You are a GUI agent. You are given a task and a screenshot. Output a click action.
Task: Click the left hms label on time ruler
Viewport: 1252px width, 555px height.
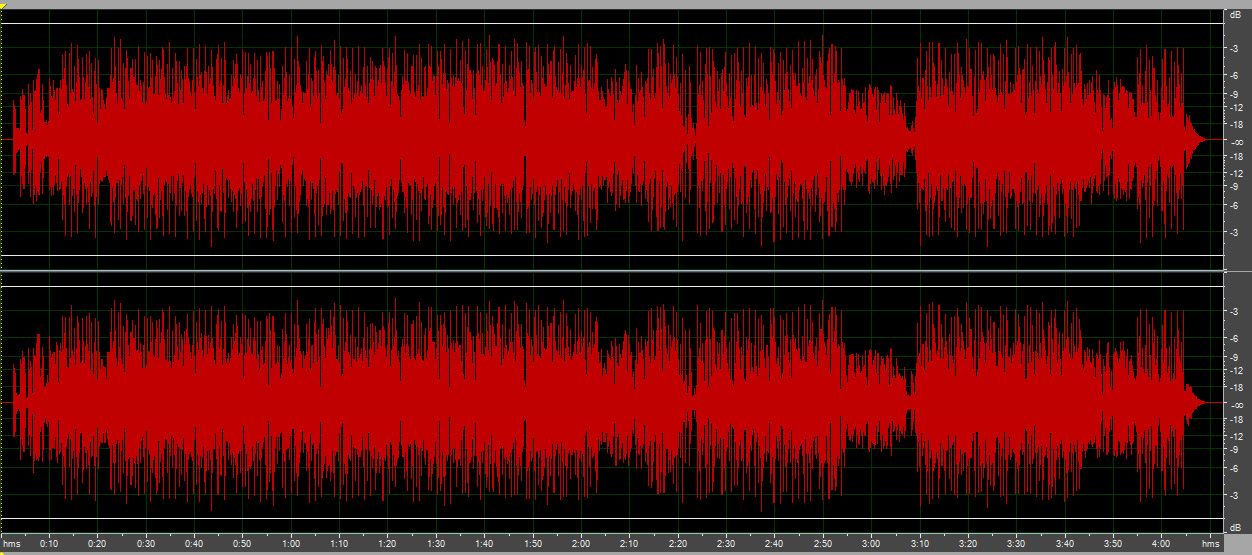point(11,544)
